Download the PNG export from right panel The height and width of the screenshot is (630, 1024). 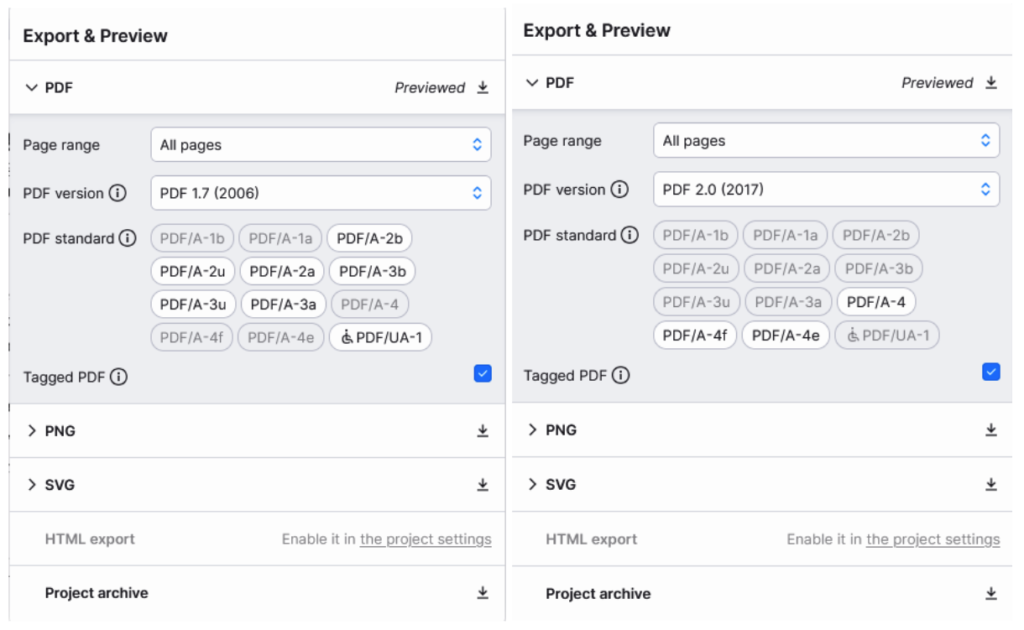(991, 430)
